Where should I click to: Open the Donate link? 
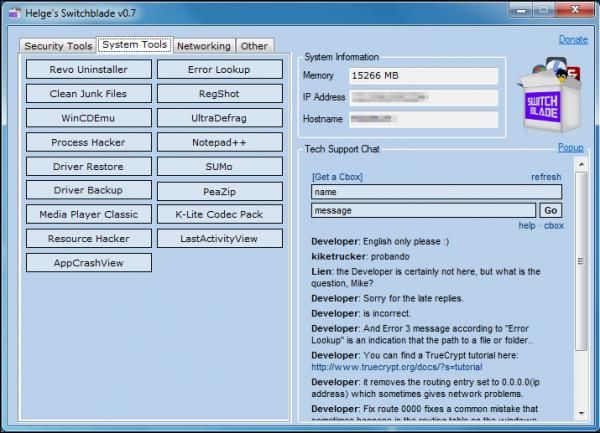point(573,40)
